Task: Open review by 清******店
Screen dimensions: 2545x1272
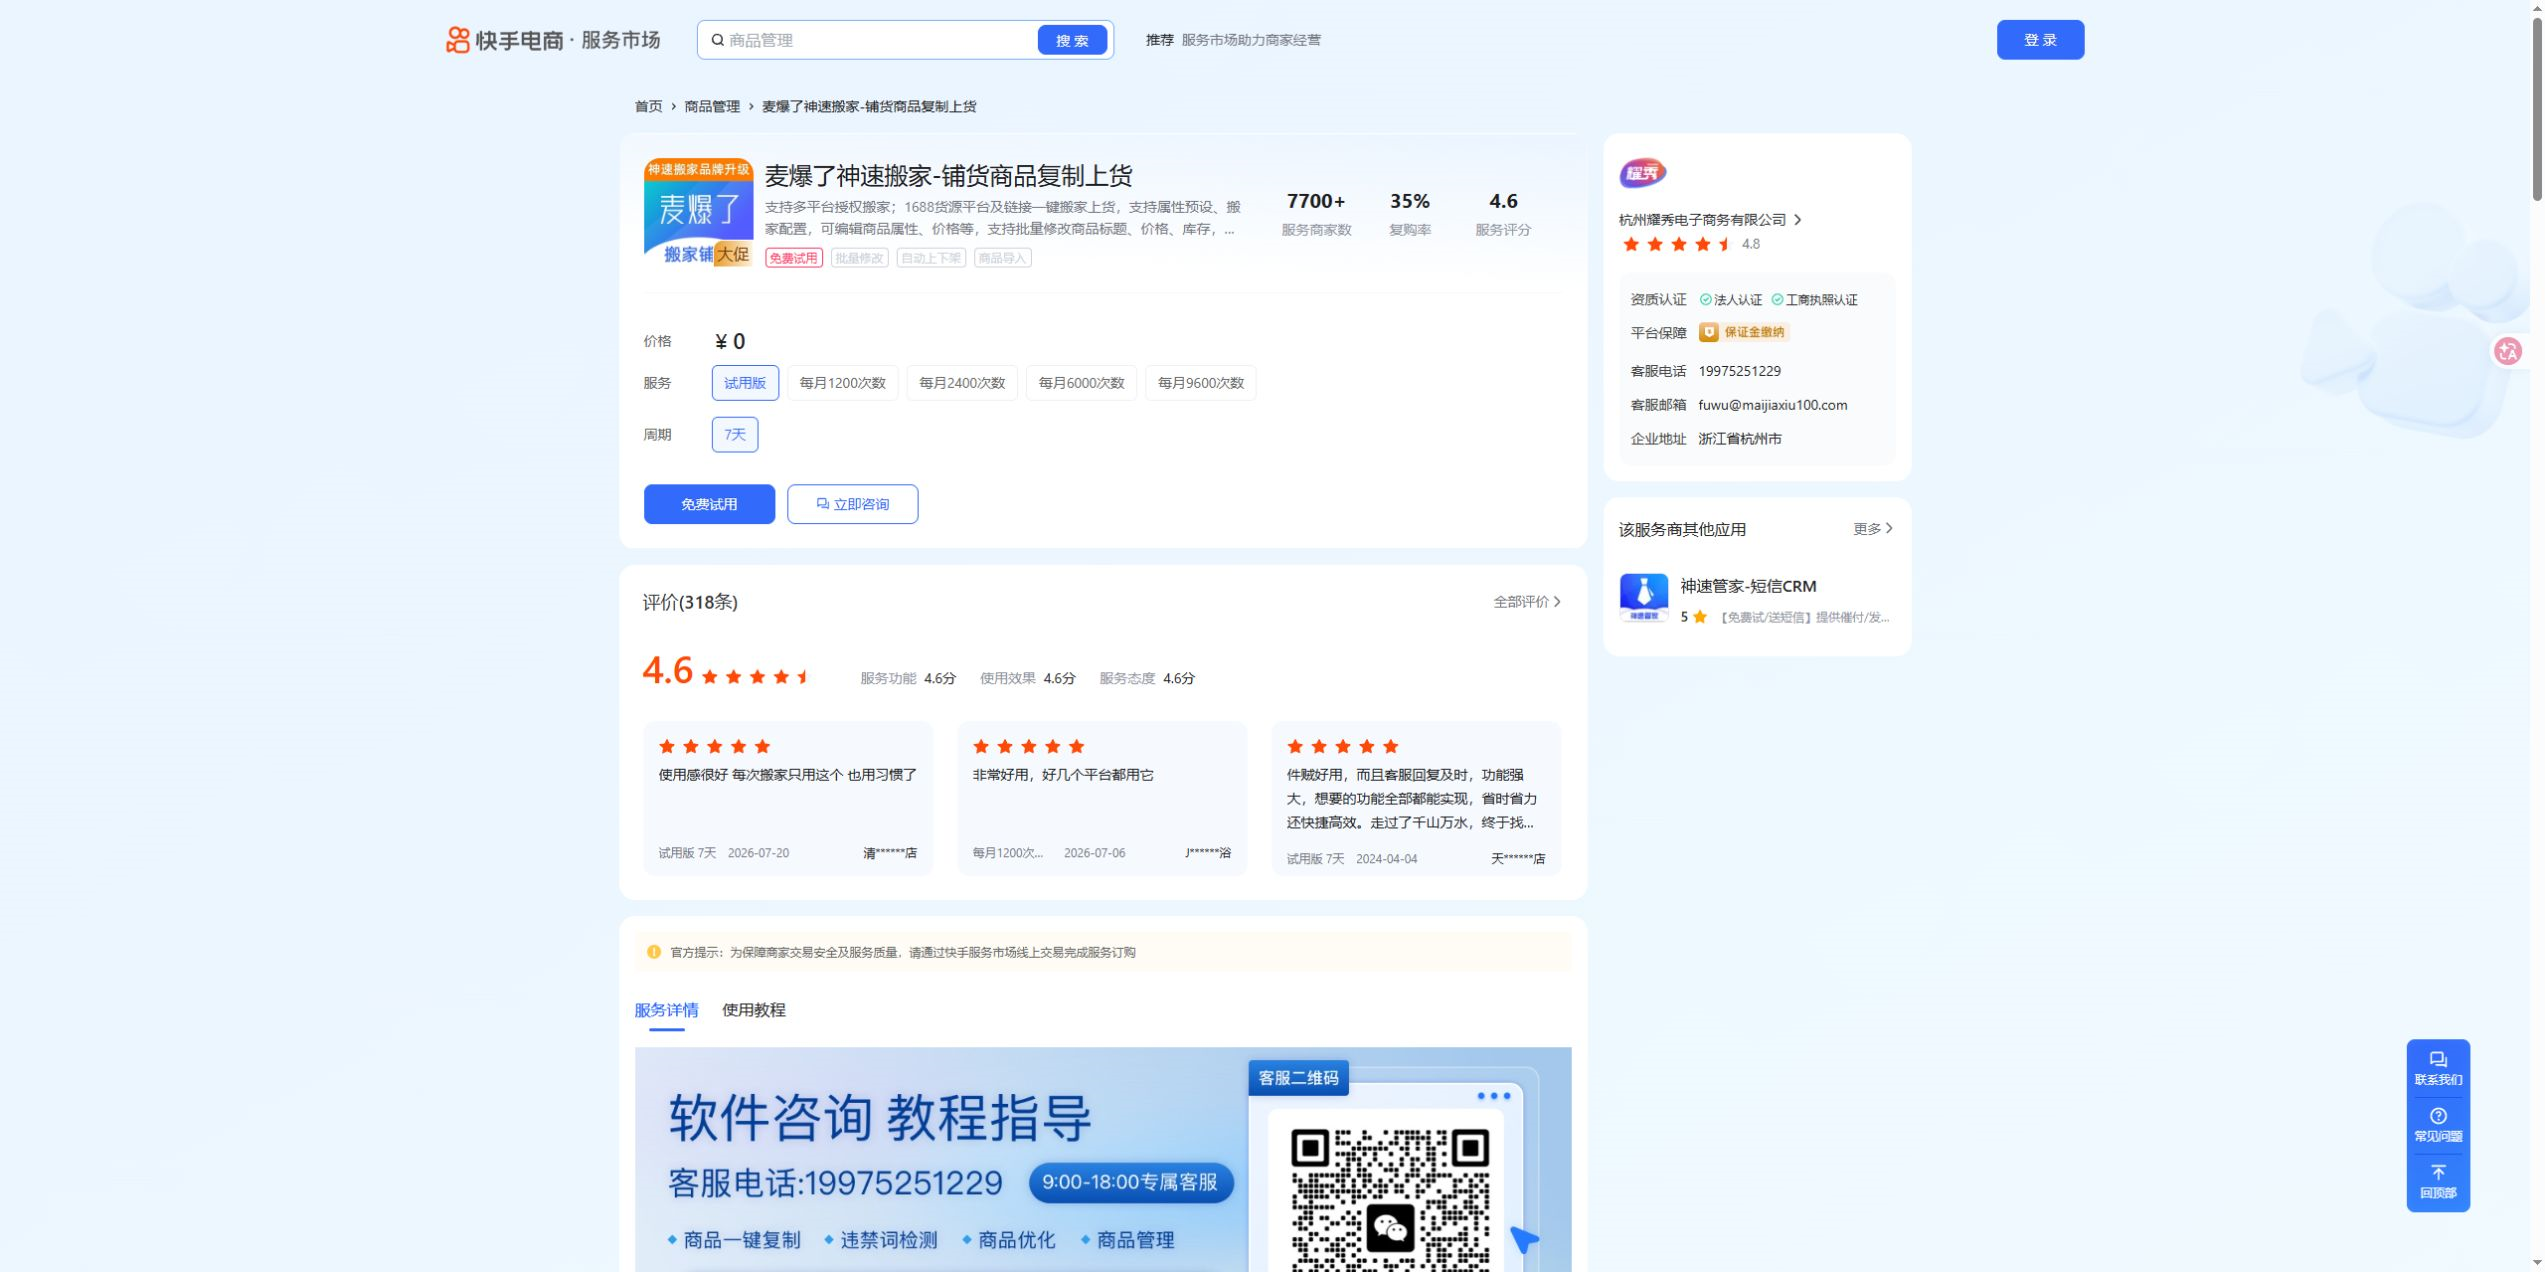Action: coord(787,798)
